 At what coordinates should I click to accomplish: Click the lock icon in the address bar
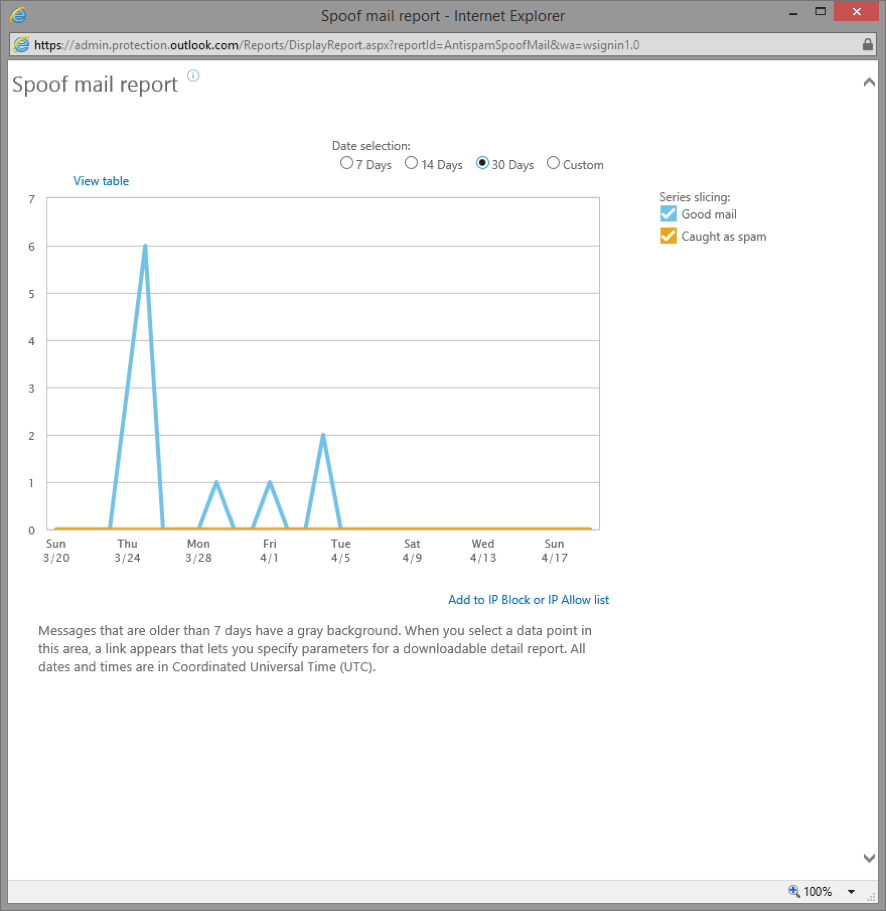point(866,45)
